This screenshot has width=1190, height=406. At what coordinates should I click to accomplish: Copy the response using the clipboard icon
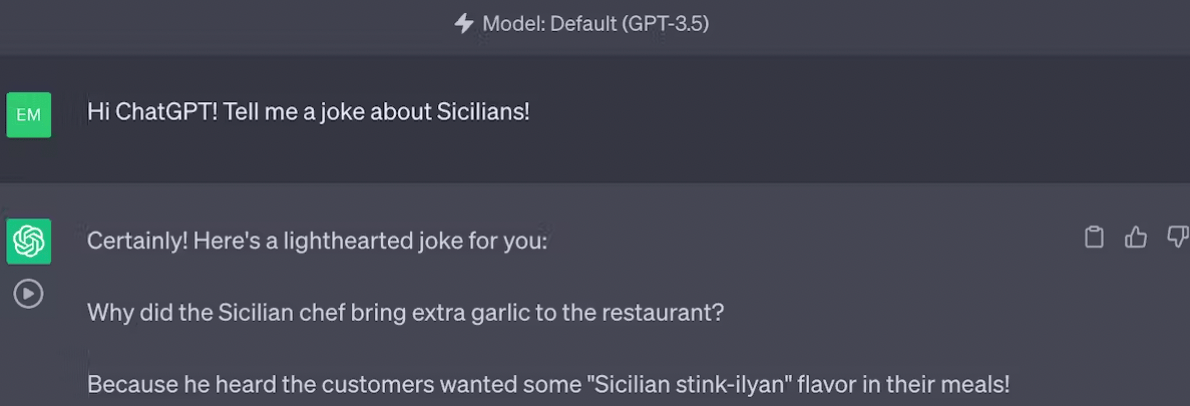click(x=1094, y=238)
